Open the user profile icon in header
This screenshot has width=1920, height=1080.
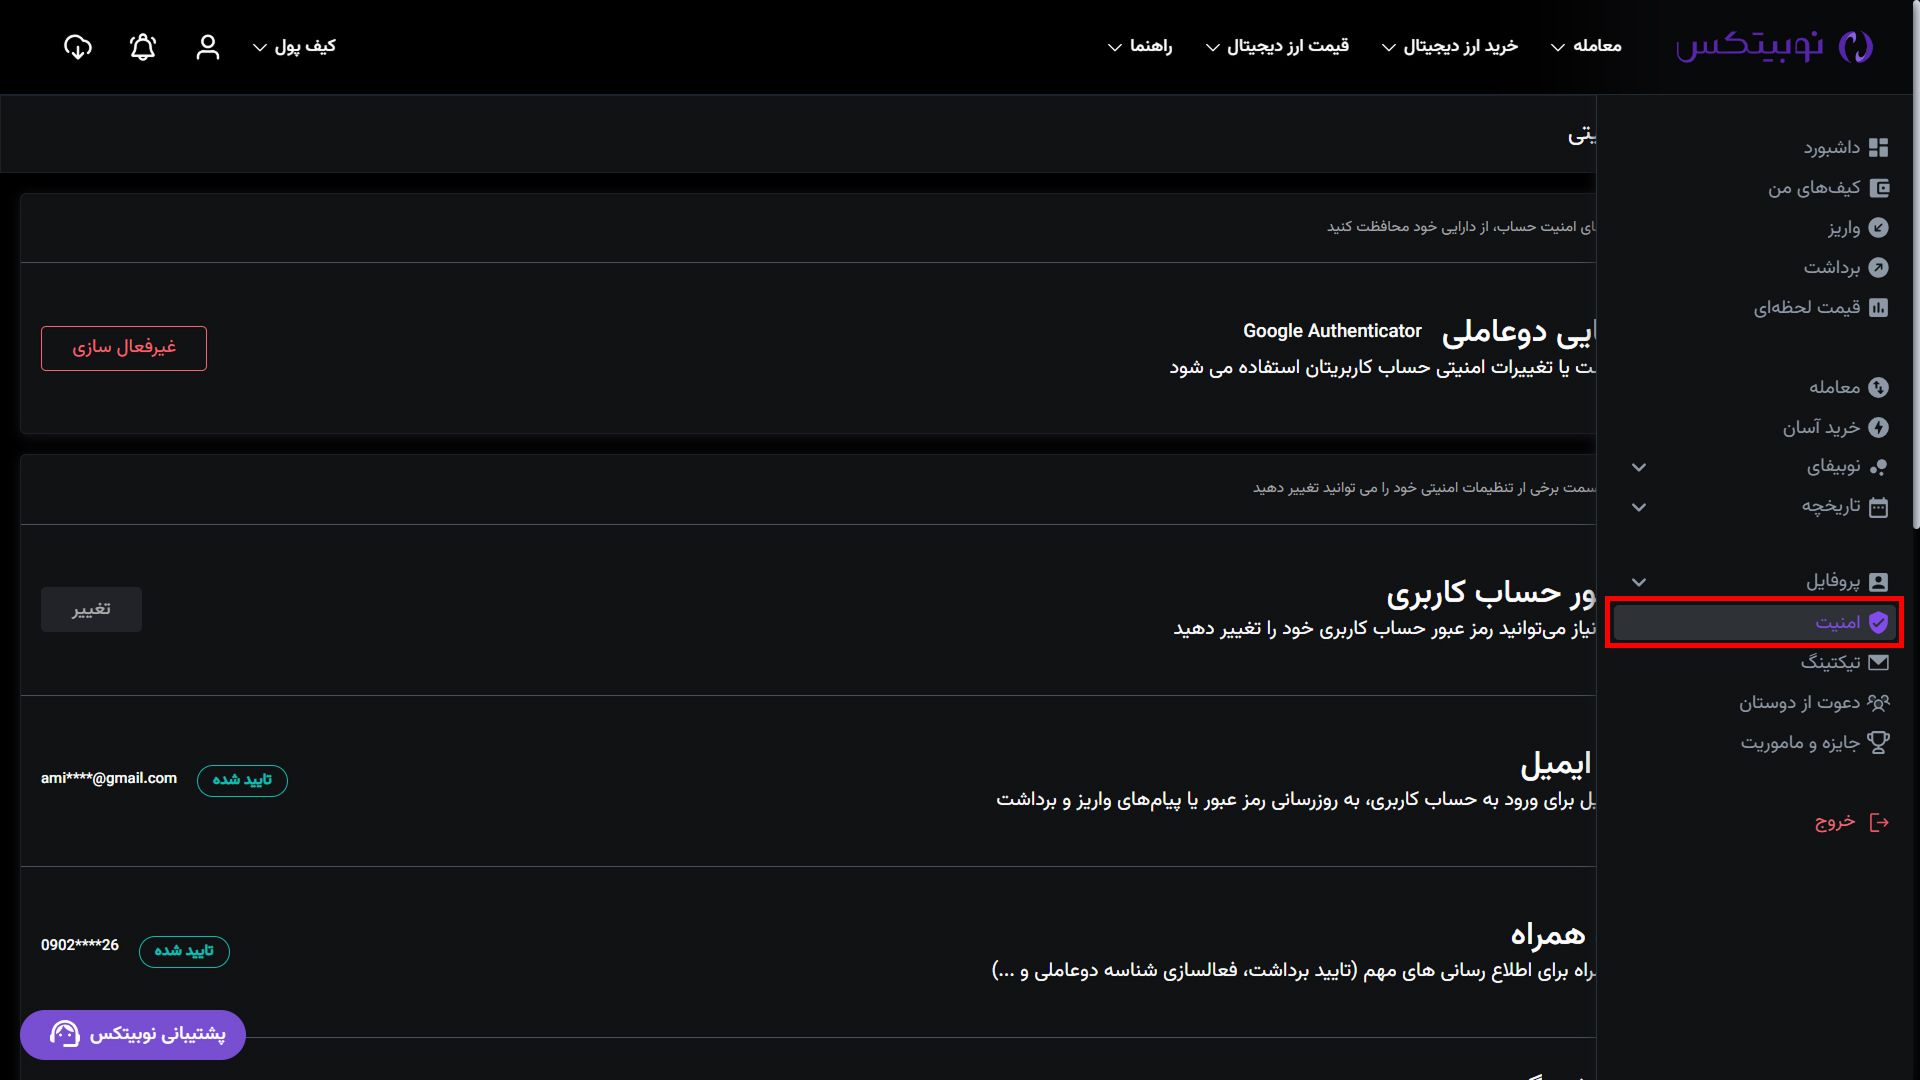[x=208, y=47]
